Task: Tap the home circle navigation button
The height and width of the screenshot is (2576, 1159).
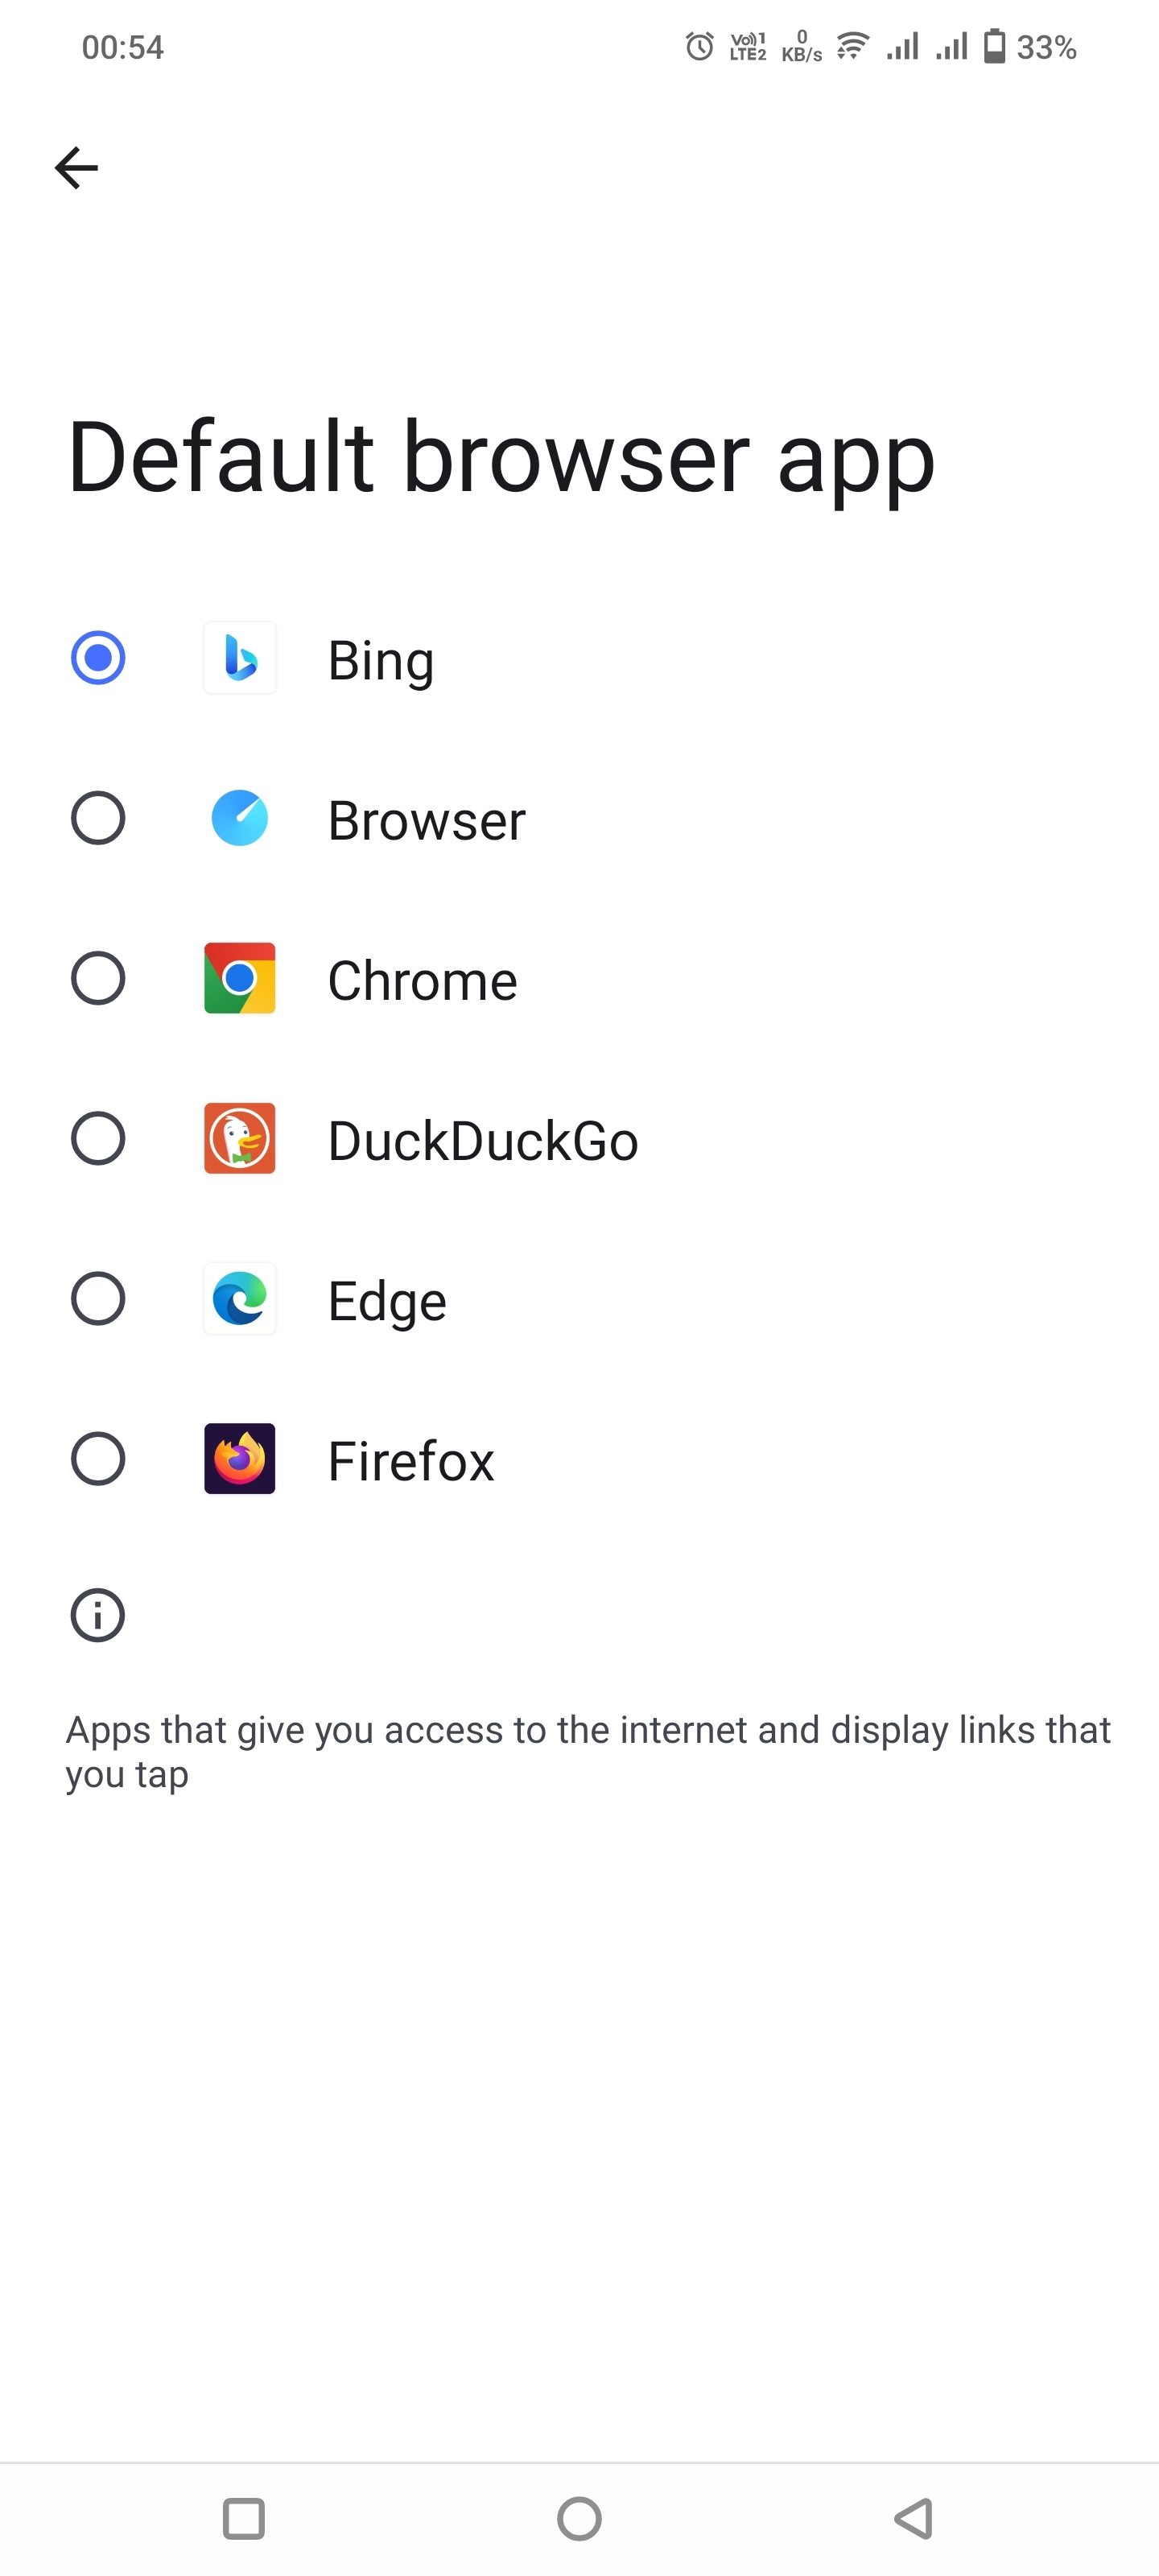Action: 579,2518
